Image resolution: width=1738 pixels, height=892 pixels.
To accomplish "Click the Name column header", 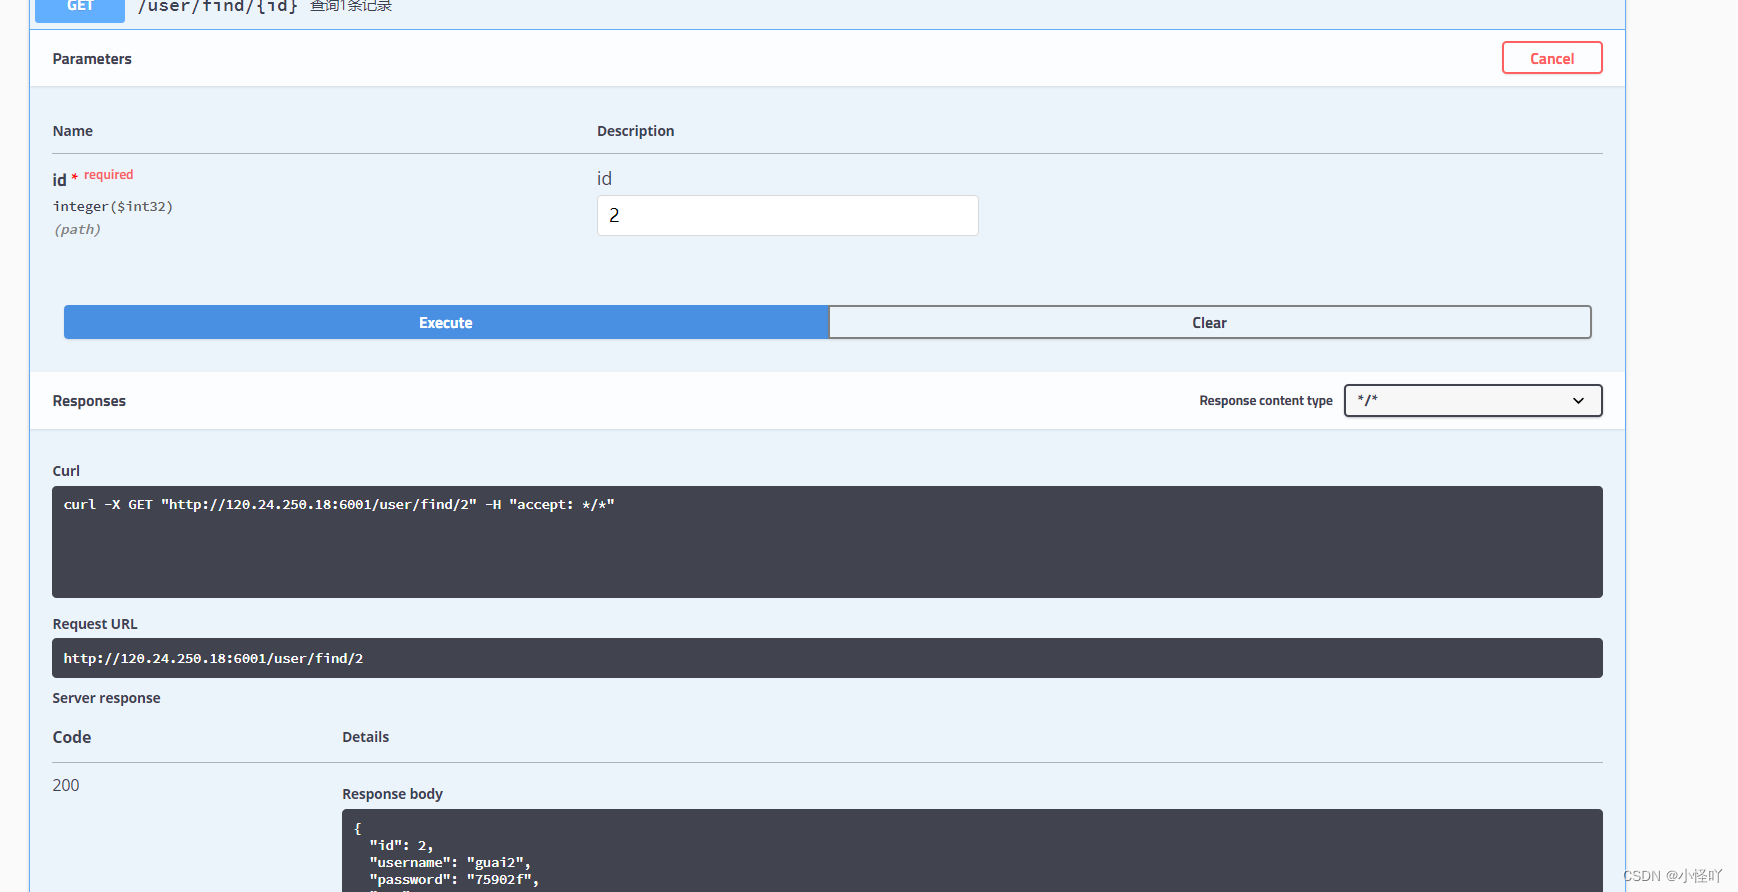I will 72,131.
